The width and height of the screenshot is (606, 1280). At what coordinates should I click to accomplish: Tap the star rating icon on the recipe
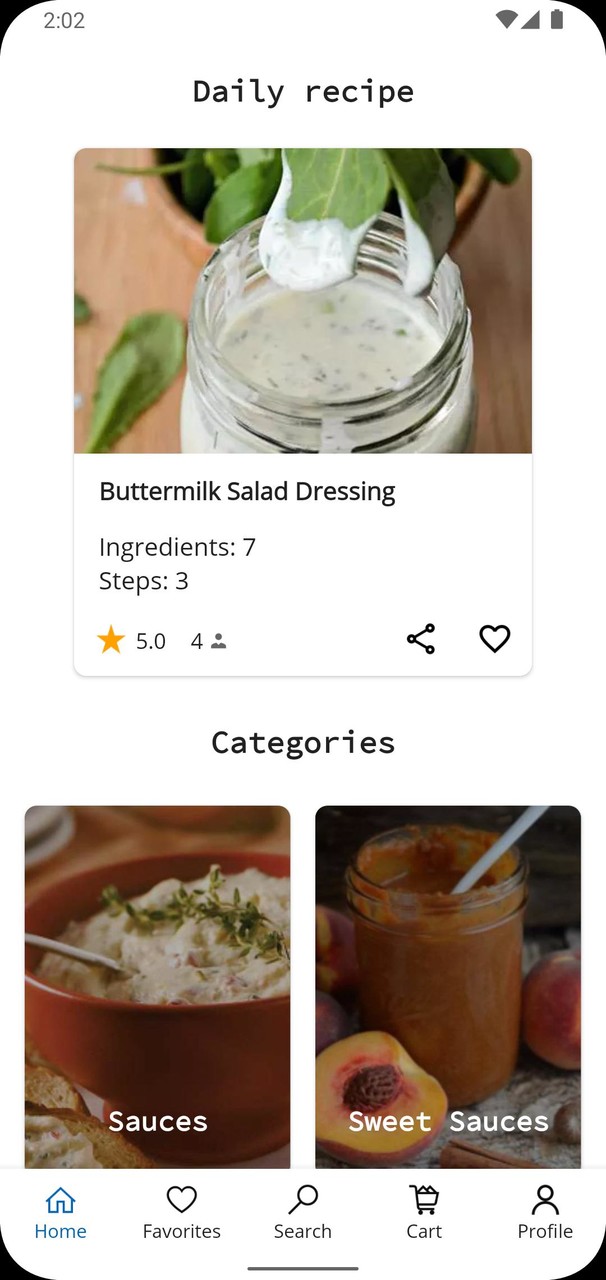[111, 639]
